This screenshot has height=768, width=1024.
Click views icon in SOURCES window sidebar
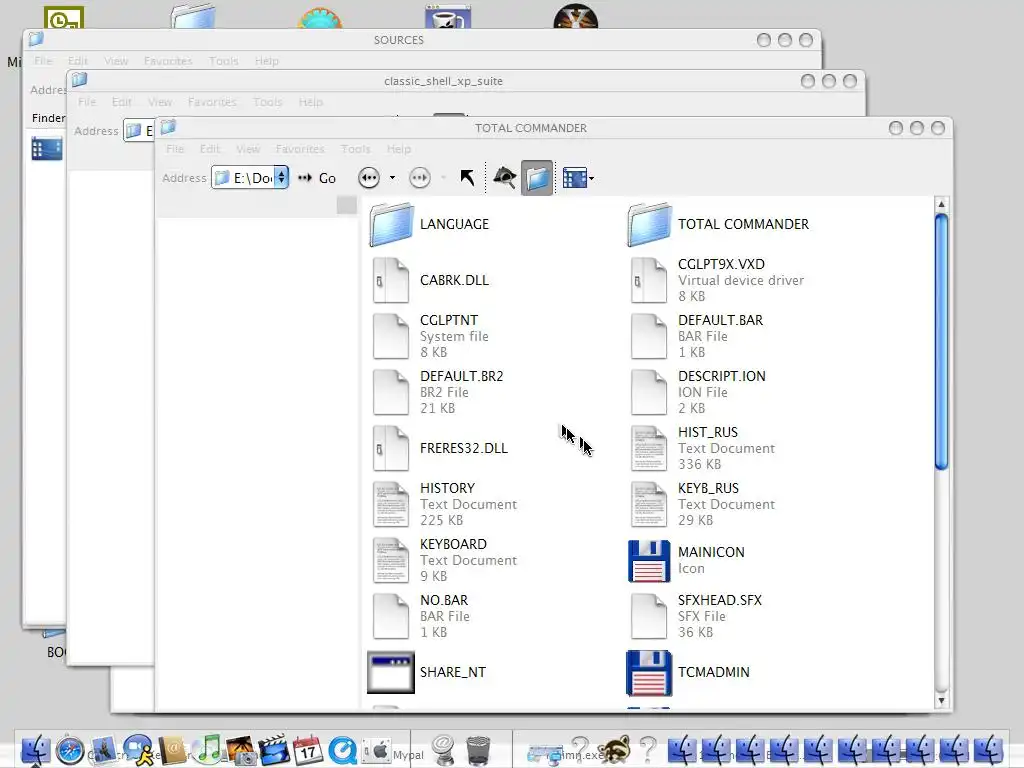(47, 148)
